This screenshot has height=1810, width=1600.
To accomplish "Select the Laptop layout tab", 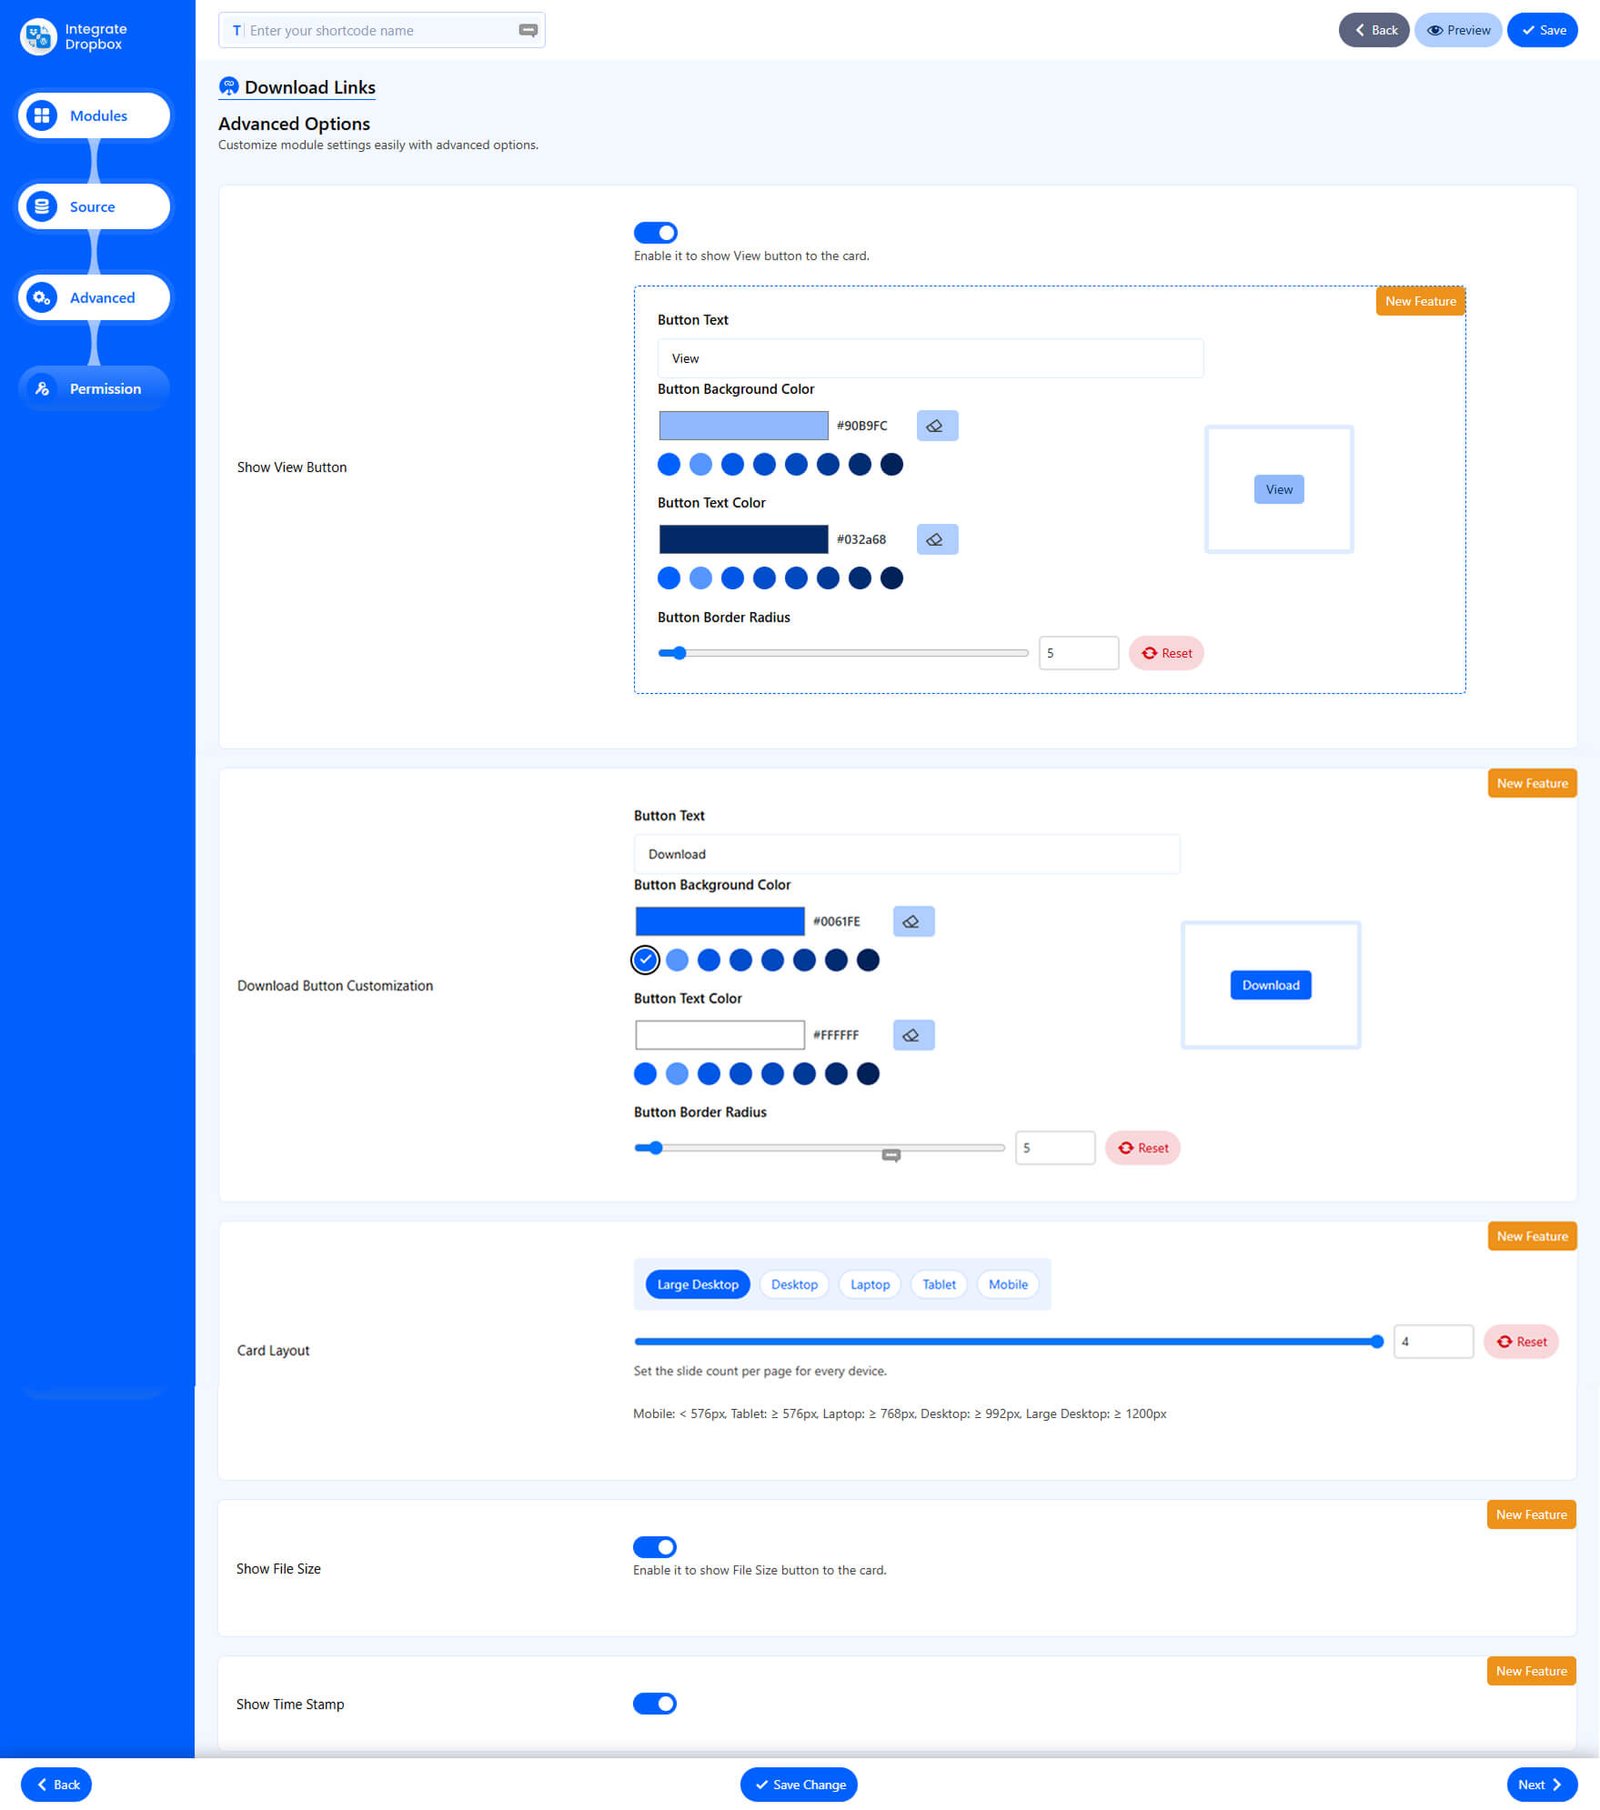I will [x=870, y=1285].
